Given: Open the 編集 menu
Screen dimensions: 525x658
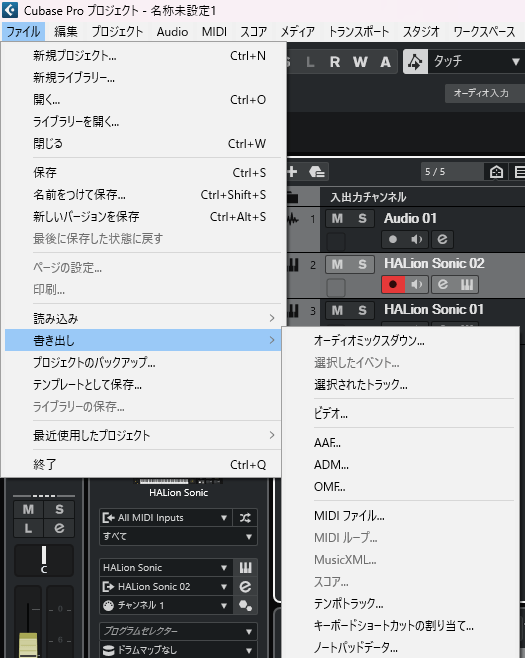Looking at the screenshot, I should coord(66,31).
